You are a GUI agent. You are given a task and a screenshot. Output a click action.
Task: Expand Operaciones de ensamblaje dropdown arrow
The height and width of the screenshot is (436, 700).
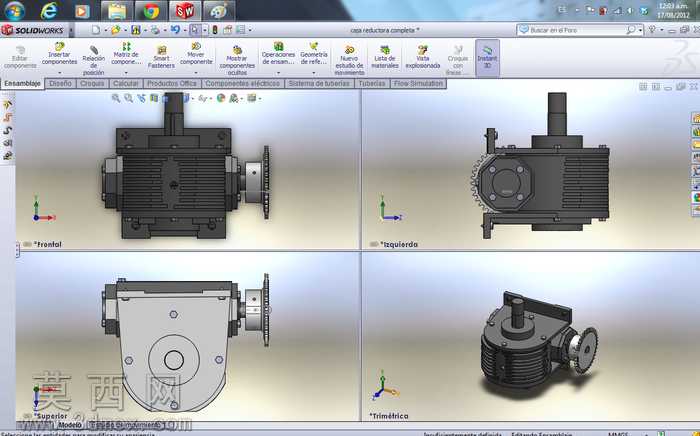point(278,72)
